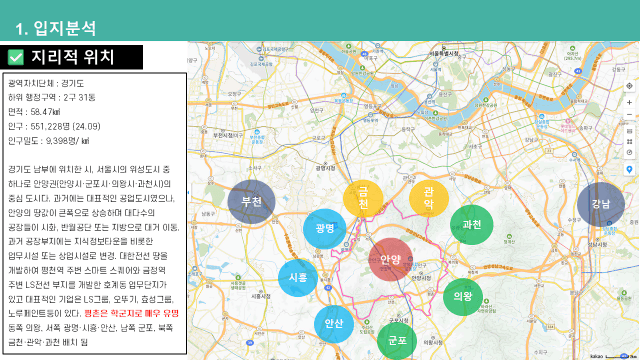Click the yellow 관악 circle marker
640x360 pixels.
click(x=429, y=198)
